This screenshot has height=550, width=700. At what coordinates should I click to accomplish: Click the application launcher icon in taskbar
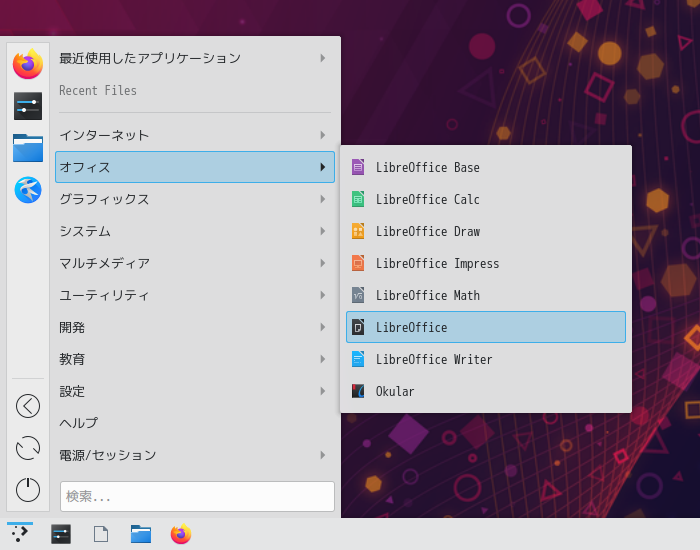20,533
